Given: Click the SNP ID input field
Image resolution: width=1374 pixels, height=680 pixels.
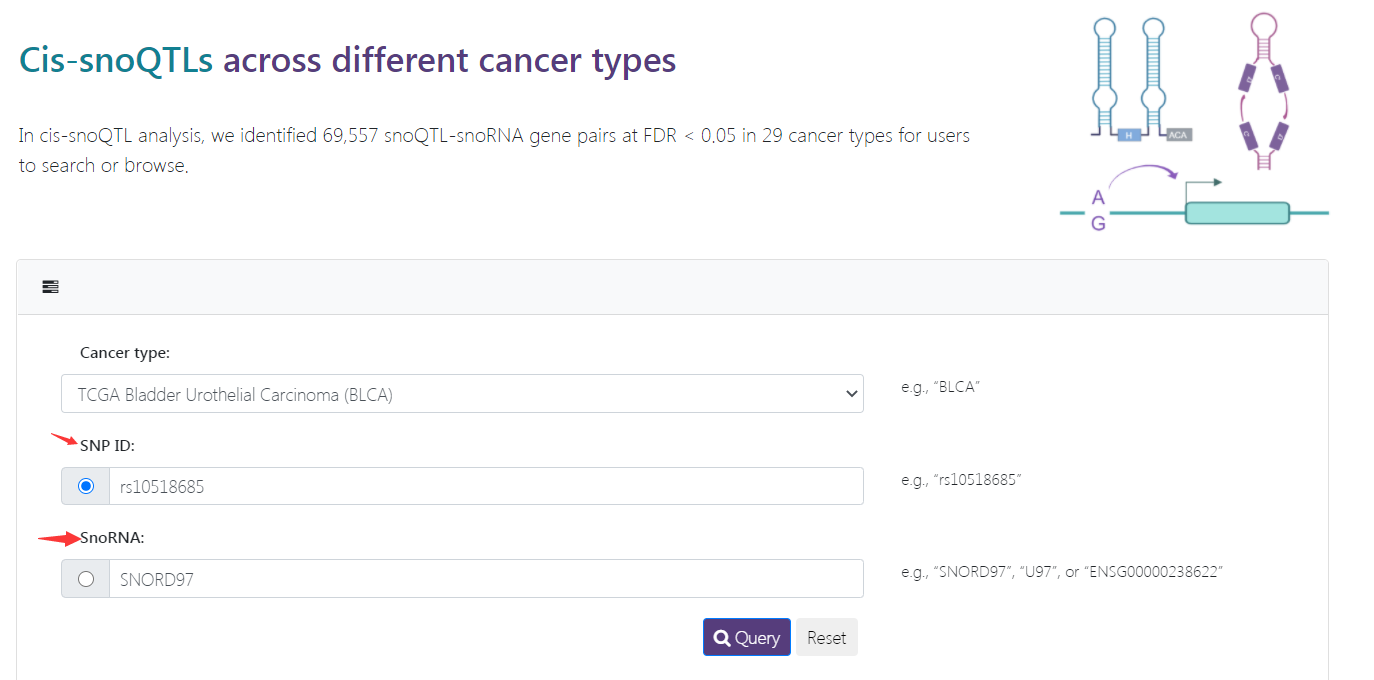Looking at the screenshot, I should tap(486, 486).
